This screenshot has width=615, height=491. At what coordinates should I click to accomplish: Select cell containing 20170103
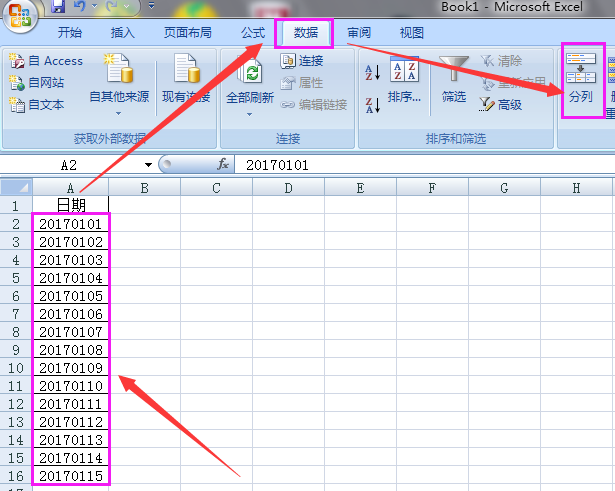pos(71,260)
